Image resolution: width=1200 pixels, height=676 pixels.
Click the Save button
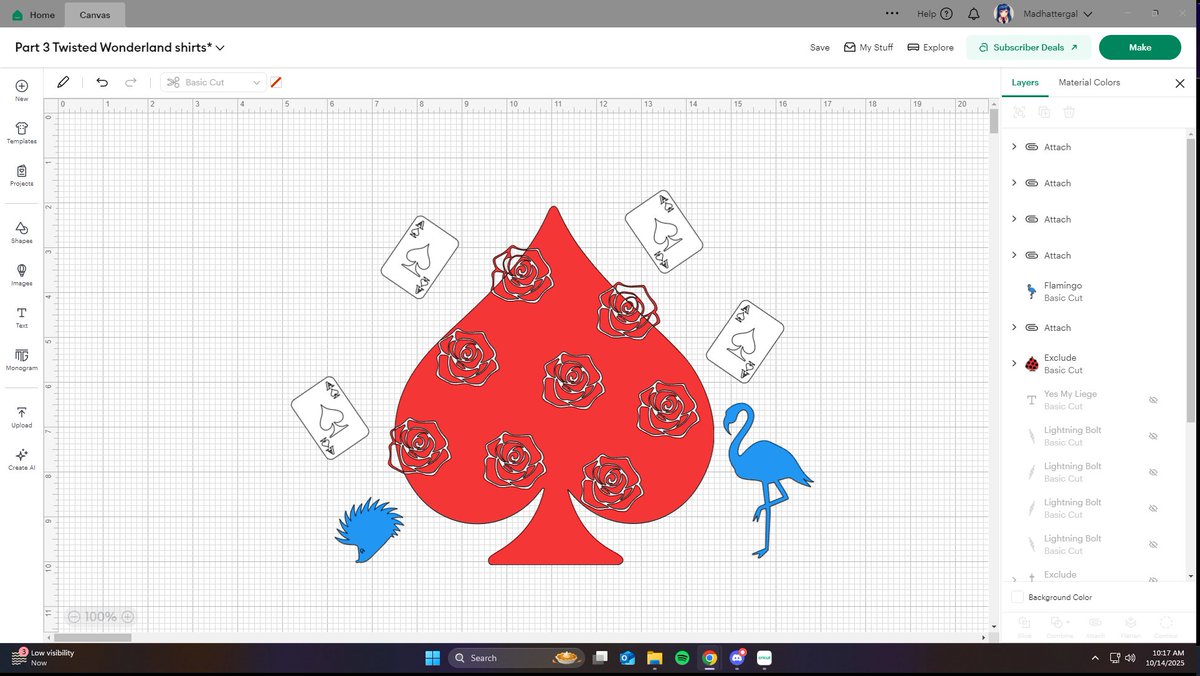click(820, 47)
